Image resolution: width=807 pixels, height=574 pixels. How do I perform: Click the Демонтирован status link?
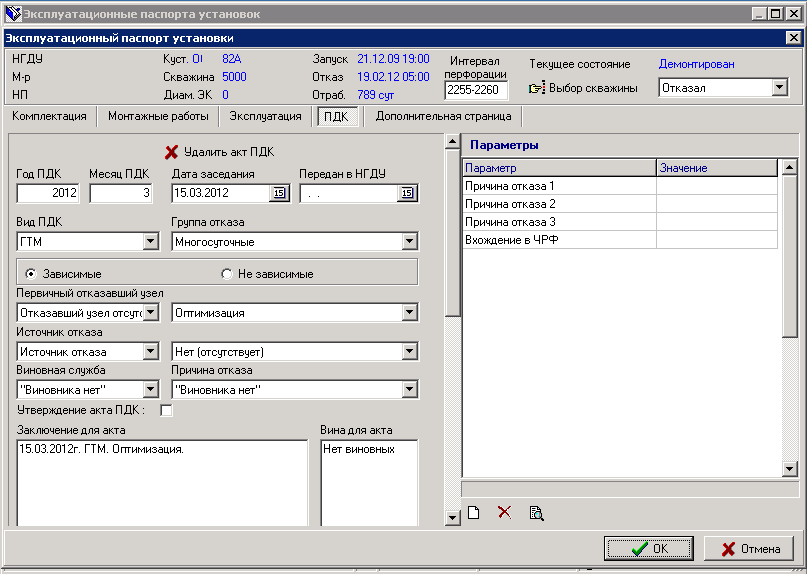pos(696,64)
